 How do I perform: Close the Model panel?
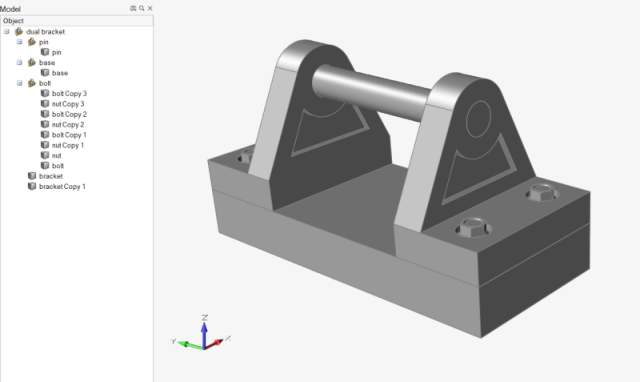(150, 8)
